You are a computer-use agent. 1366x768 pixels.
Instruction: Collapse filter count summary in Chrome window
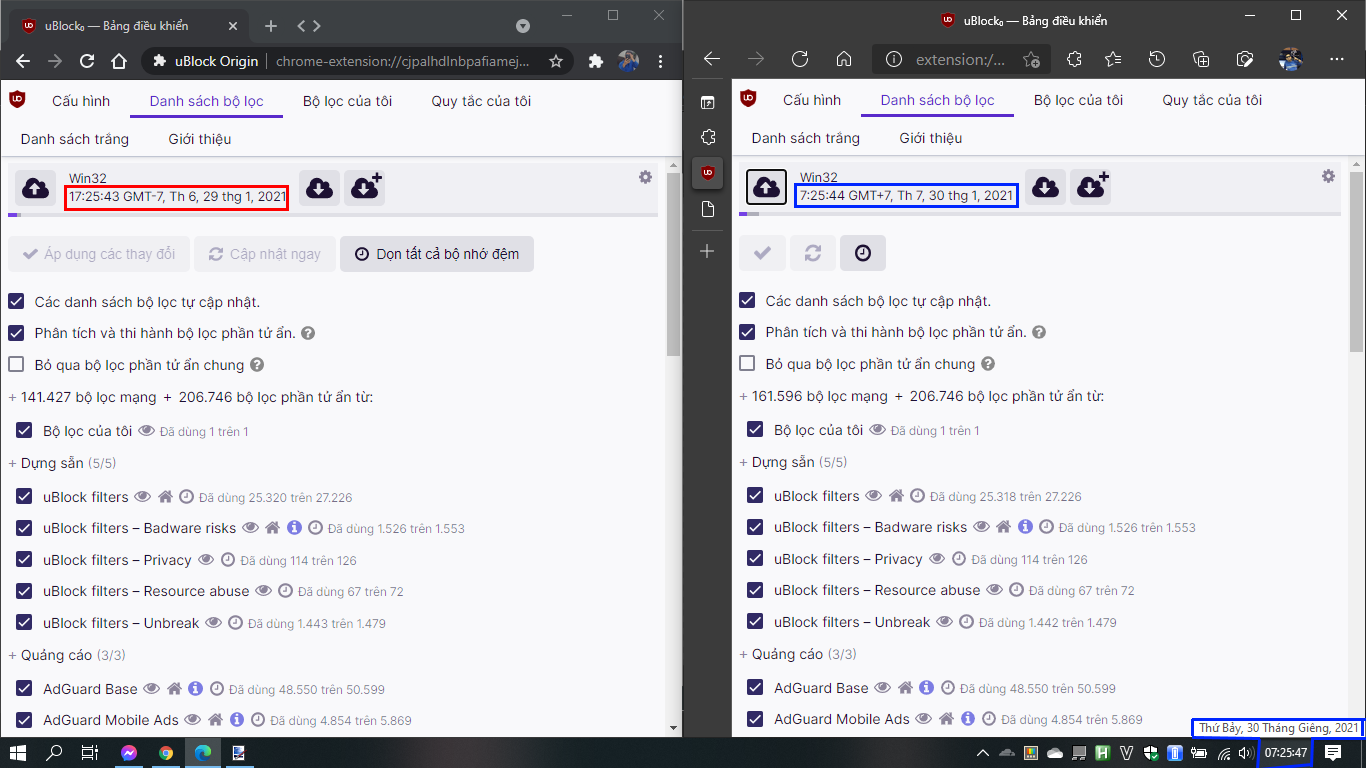(x=13, y=398)
